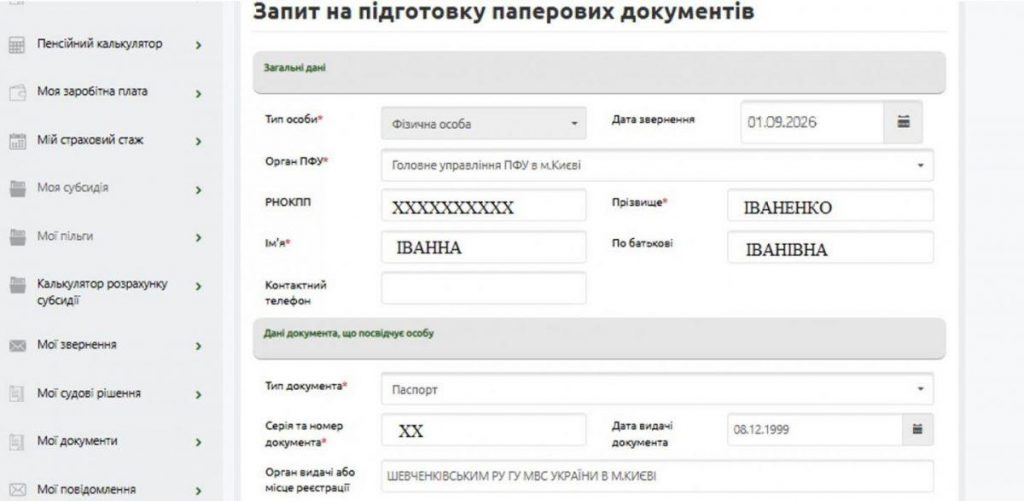The height and width of the screenshot is (501, 1024).
Task: Click the folder icon beside Калькулятор розрахунку субсидії
Action: coord(18,285)
